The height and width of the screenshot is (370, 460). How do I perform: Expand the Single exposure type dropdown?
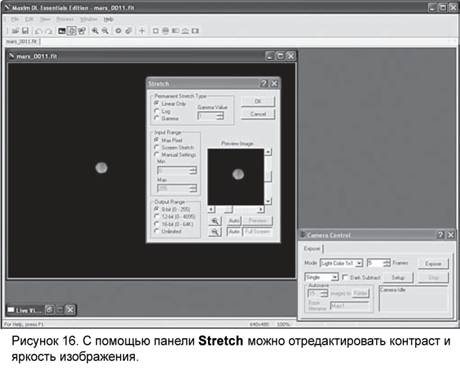[x=335, y=277]
